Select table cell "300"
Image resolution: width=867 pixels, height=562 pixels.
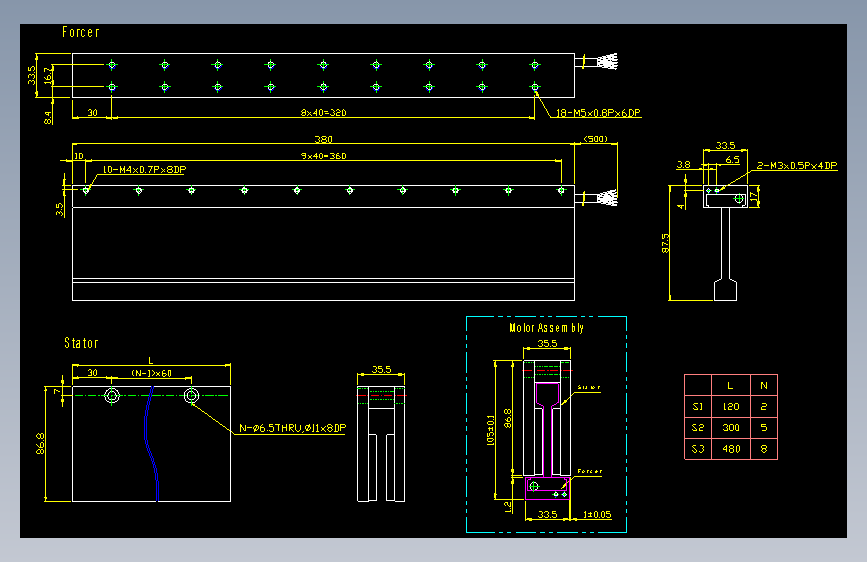[x=731, y=428]
